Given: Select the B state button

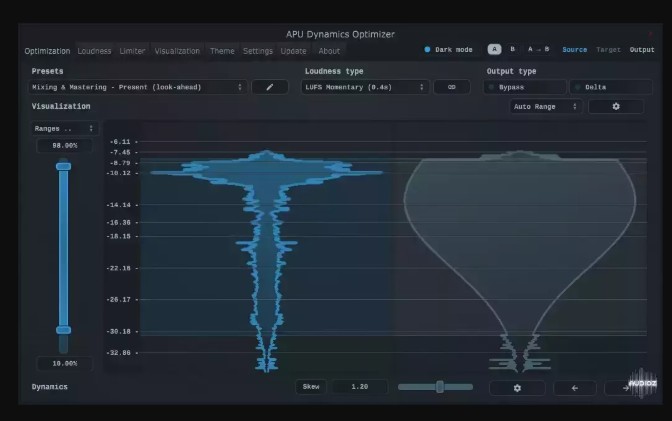Looking at the screenshot, I should pos(512,49).
